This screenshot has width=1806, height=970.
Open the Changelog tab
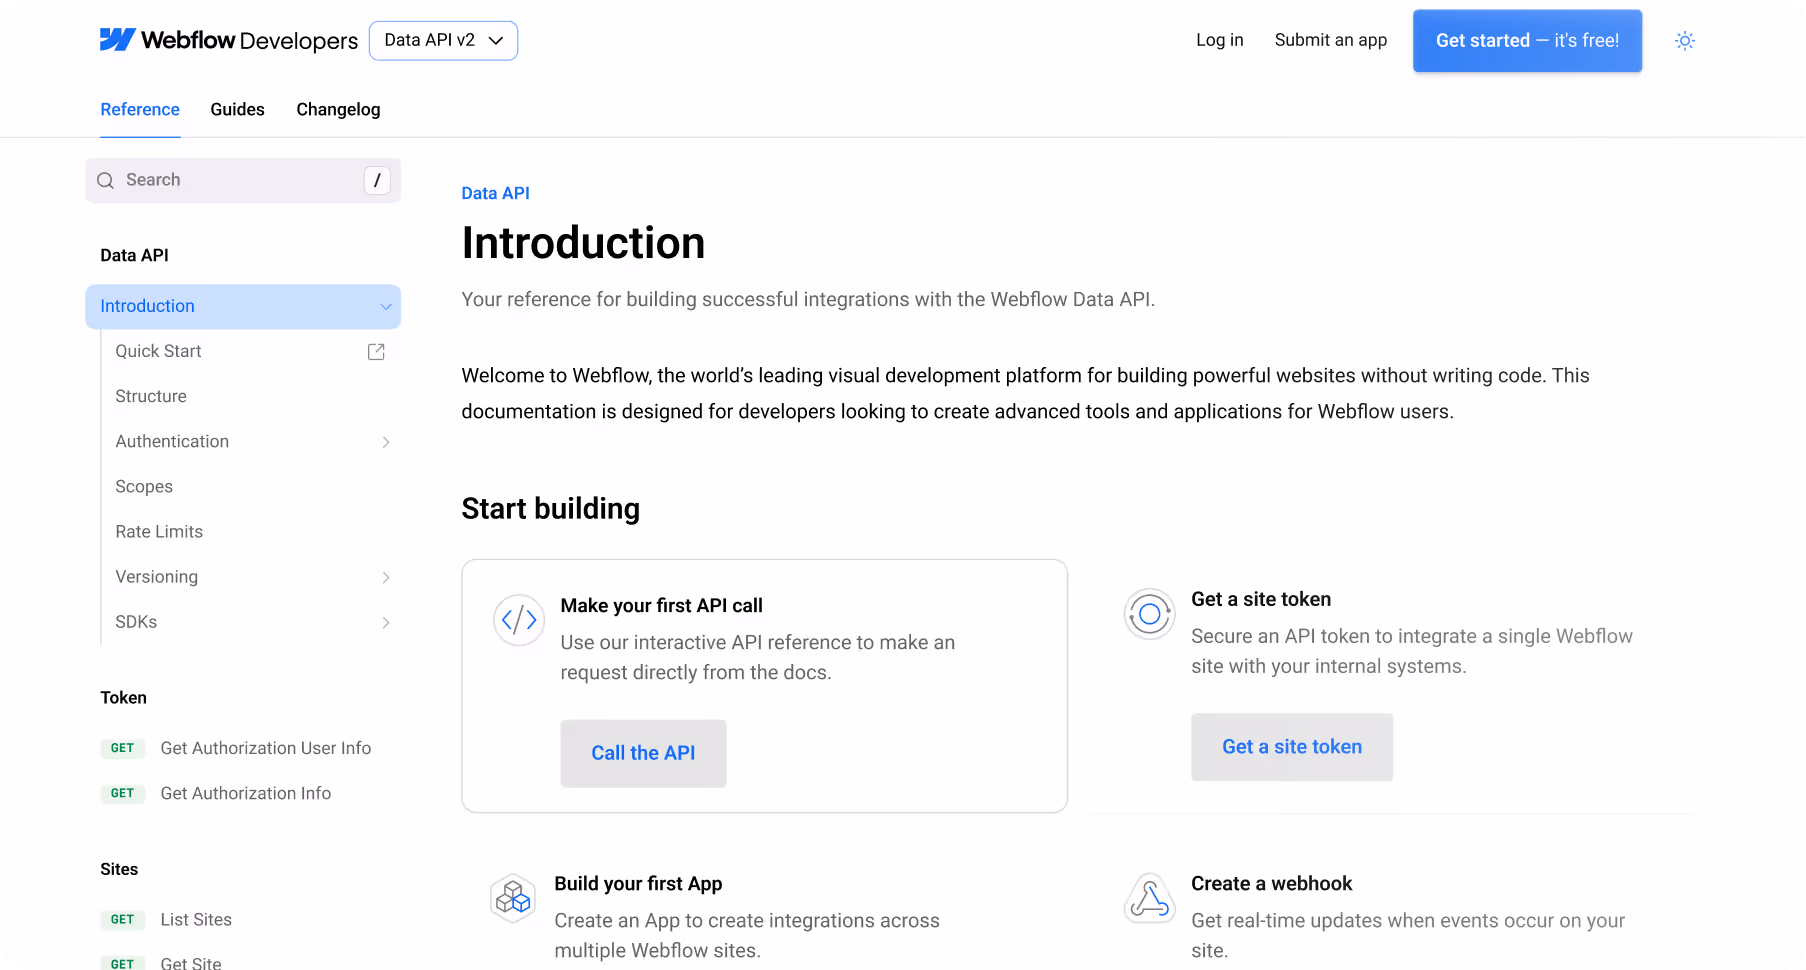click(338, 110)
